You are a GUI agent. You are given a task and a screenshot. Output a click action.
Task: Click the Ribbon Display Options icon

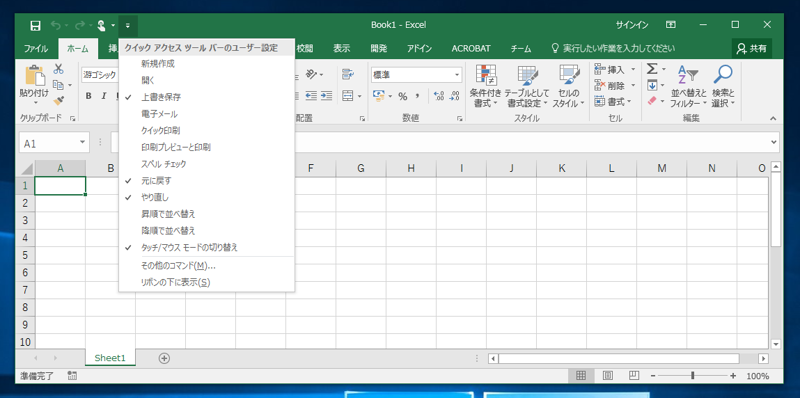tap(671, 24)
